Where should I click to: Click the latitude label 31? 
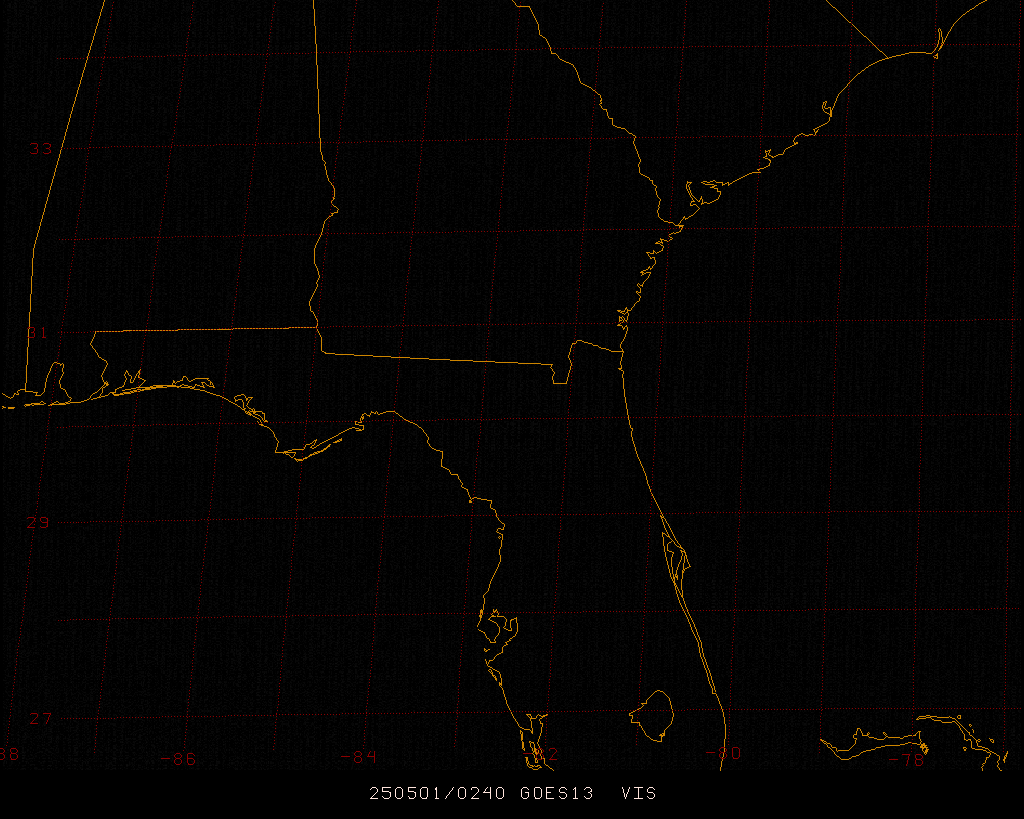point(38,333)
